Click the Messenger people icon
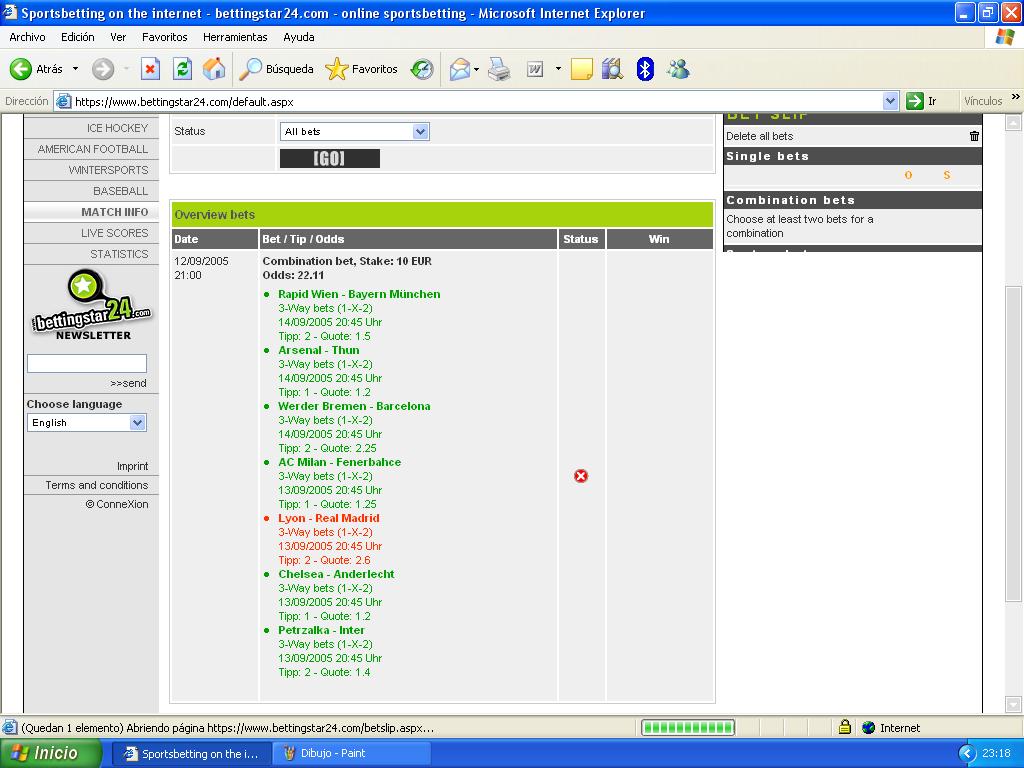 (679, 69)
